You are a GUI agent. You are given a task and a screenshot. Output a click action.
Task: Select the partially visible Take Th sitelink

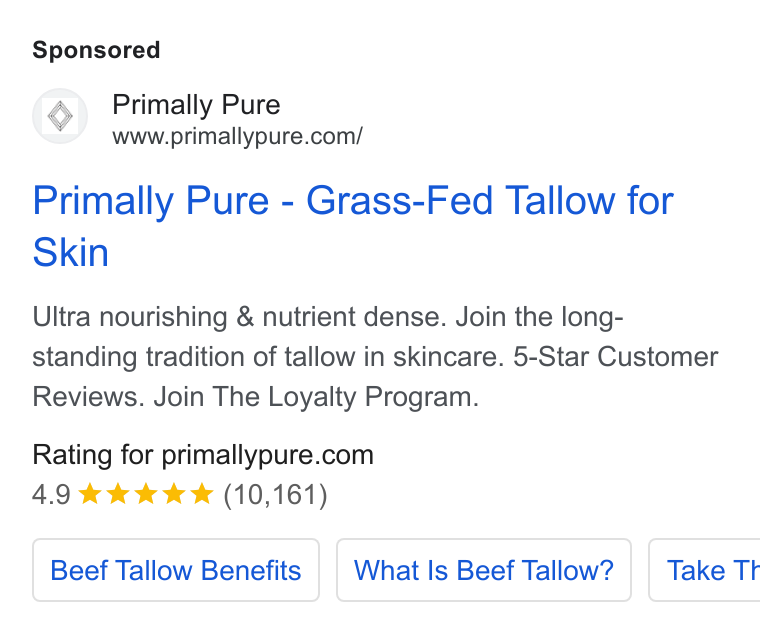[704, 570]
